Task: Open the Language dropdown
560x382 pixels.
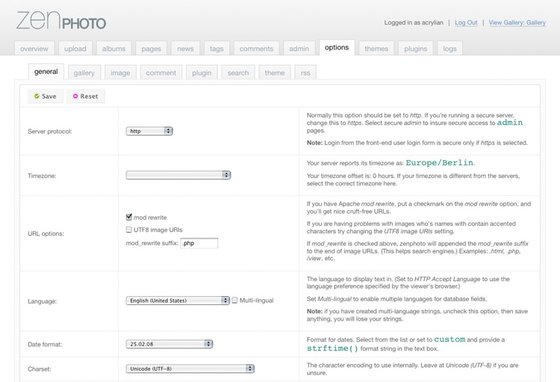Action: [178, 300]
